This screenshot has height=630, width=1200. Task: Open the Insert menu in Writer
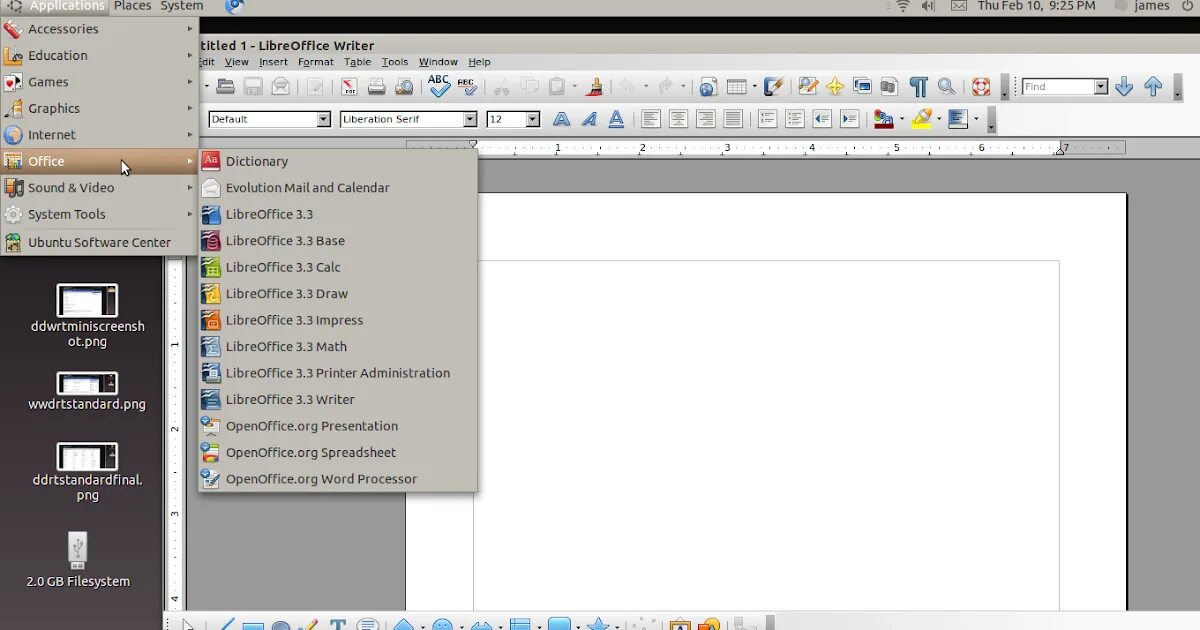273,62
